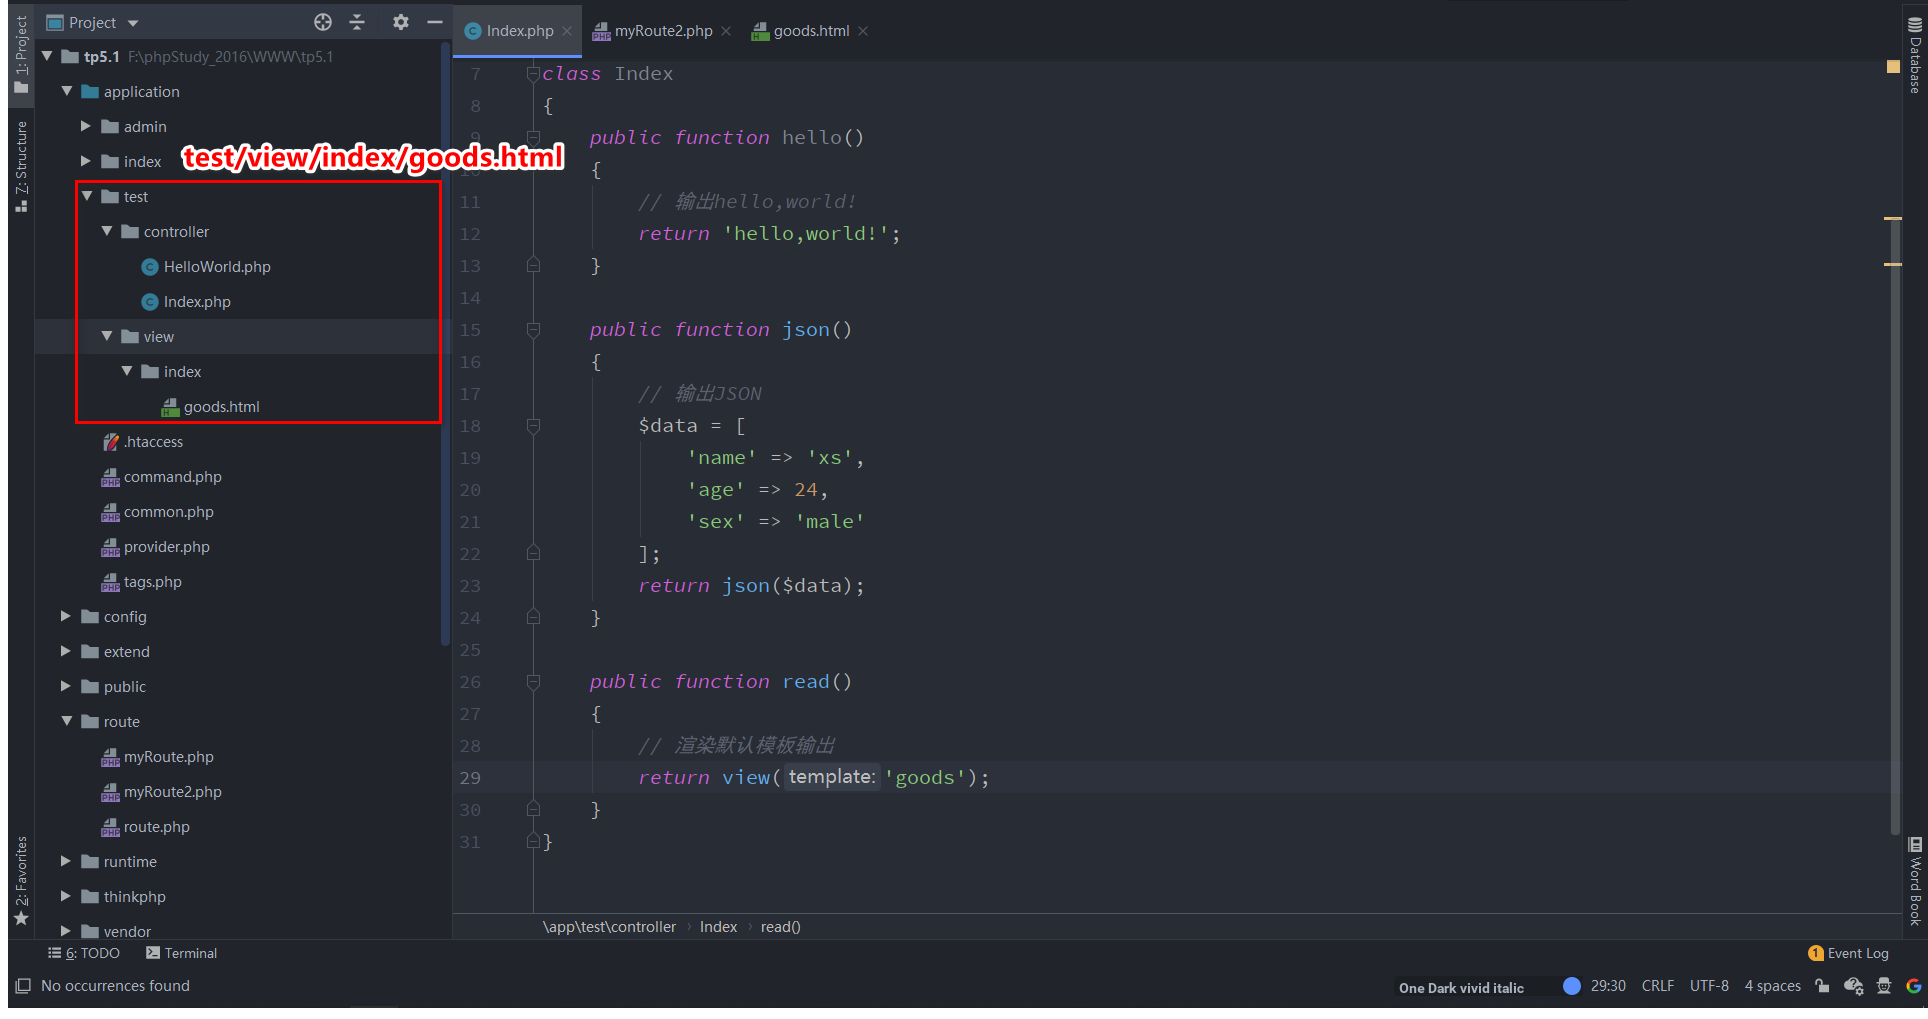
Task: Click the \app\test\controller breadcrumb
Action: pos(609,927)
